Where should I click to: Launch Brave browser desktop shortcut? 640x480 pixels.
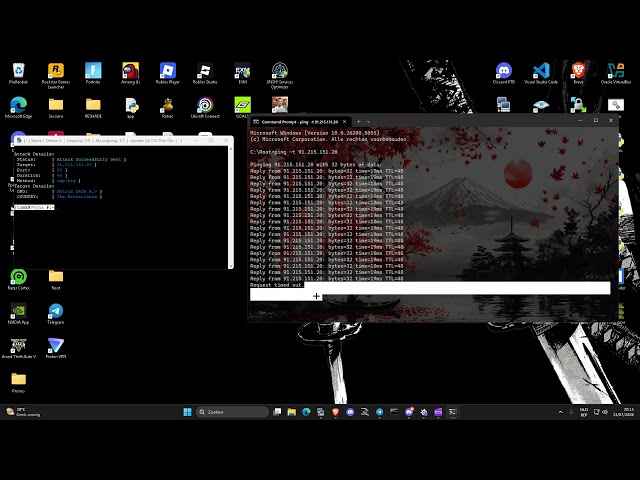(x=578, y=73)
